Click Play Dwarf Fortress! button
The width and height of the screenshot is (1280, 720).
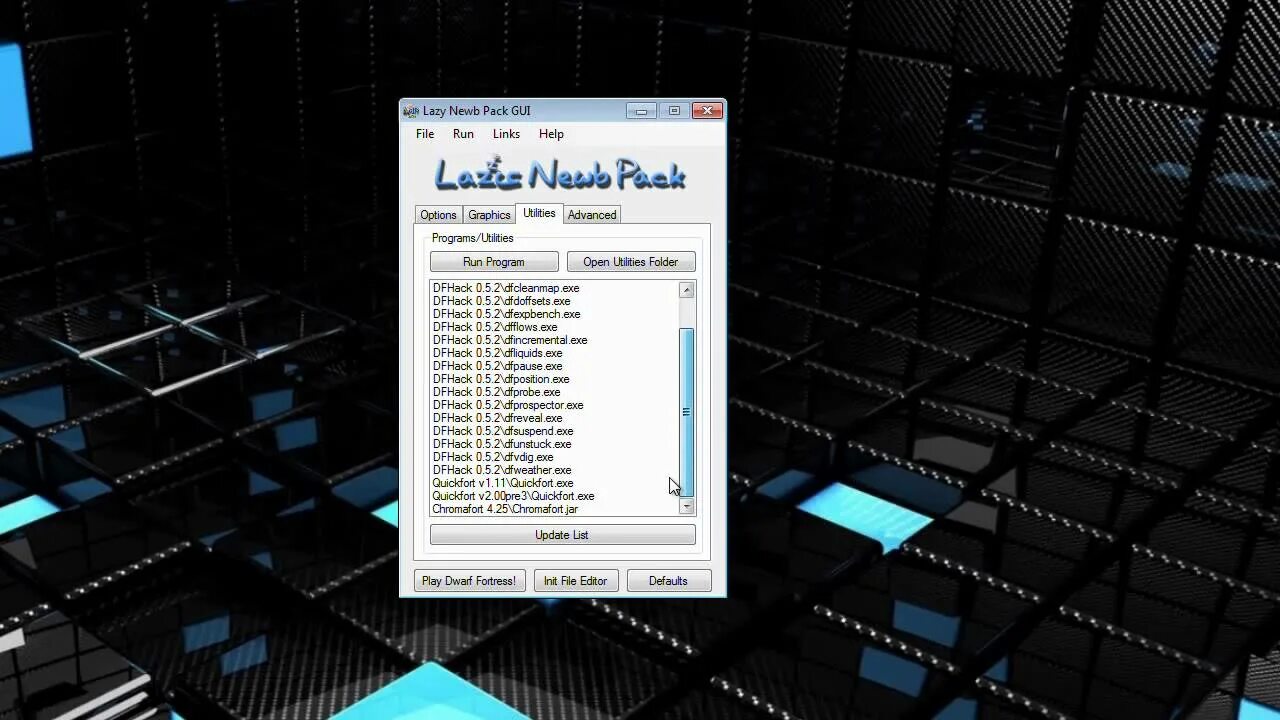469,581
